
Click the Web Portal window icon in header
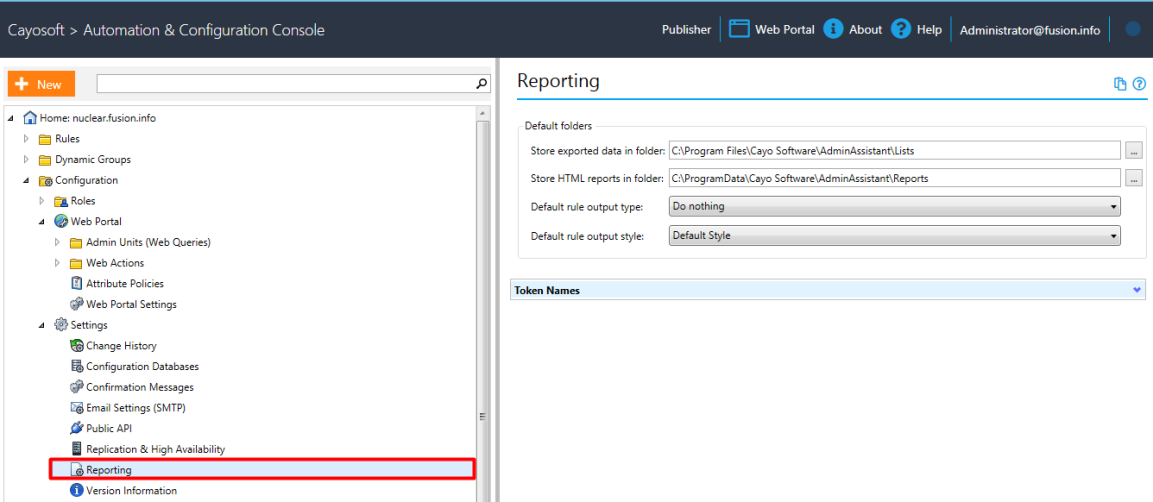pos(739,29)
